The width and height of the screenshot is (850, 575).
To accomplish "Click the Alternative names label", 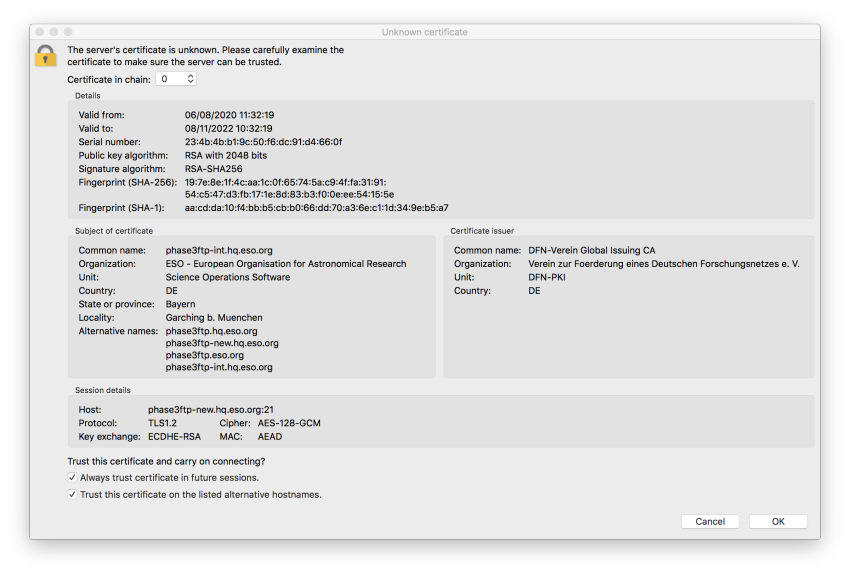I will pos(118,331).
